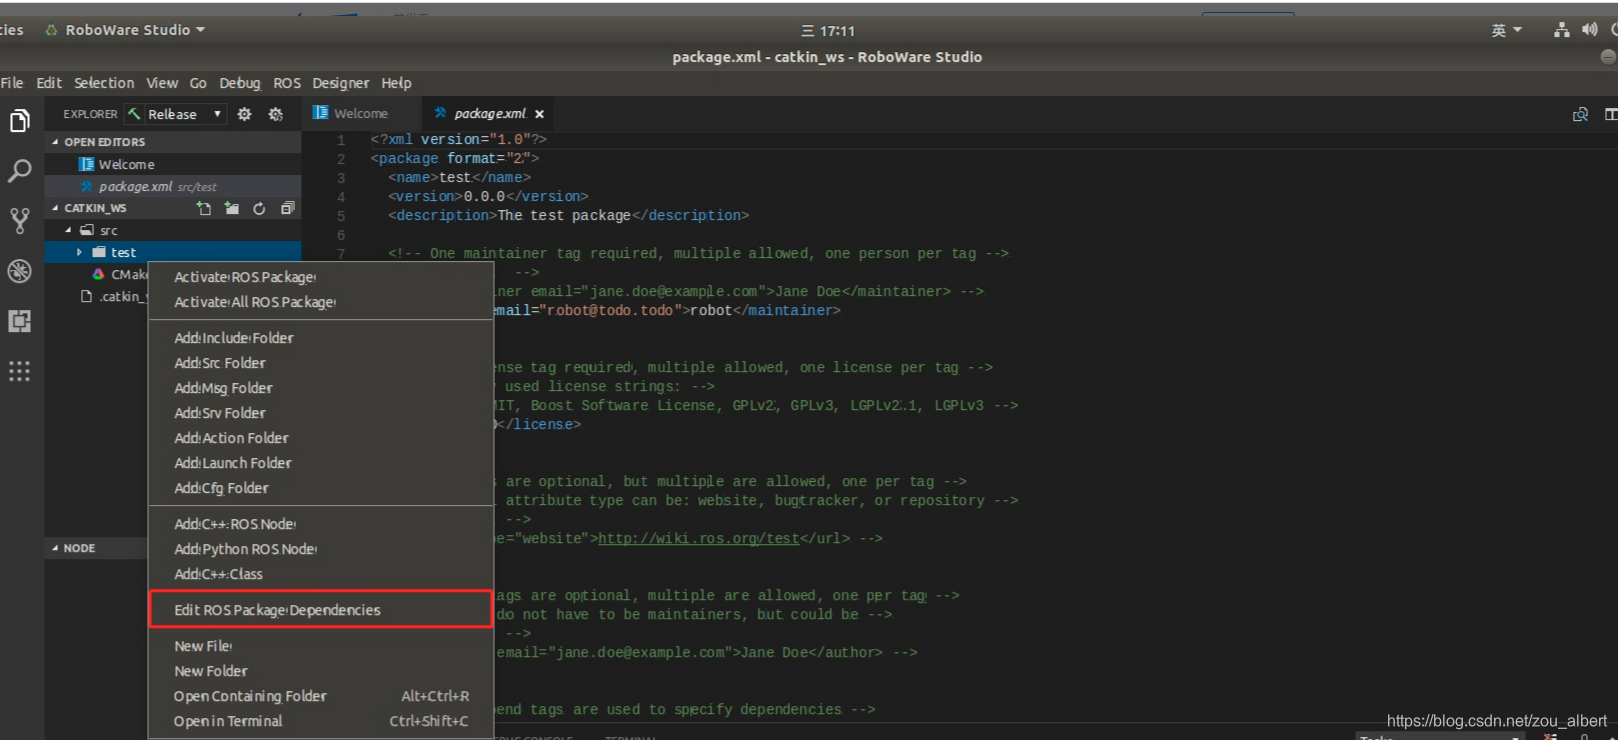Open the Edit menu
1618x740 pixels.
coord(49,83)
